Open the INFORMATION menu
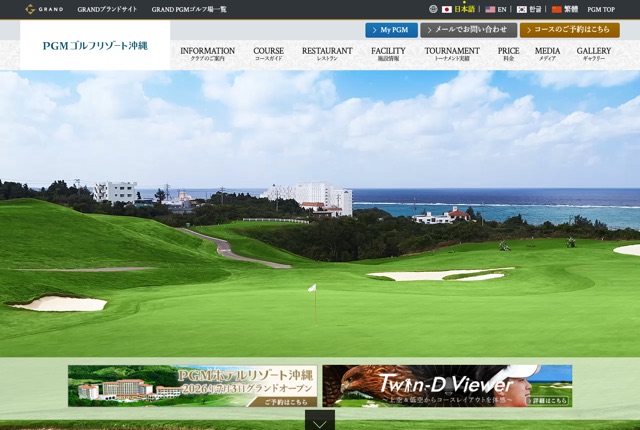Screen dimensions: 640x430 [207, 54]
